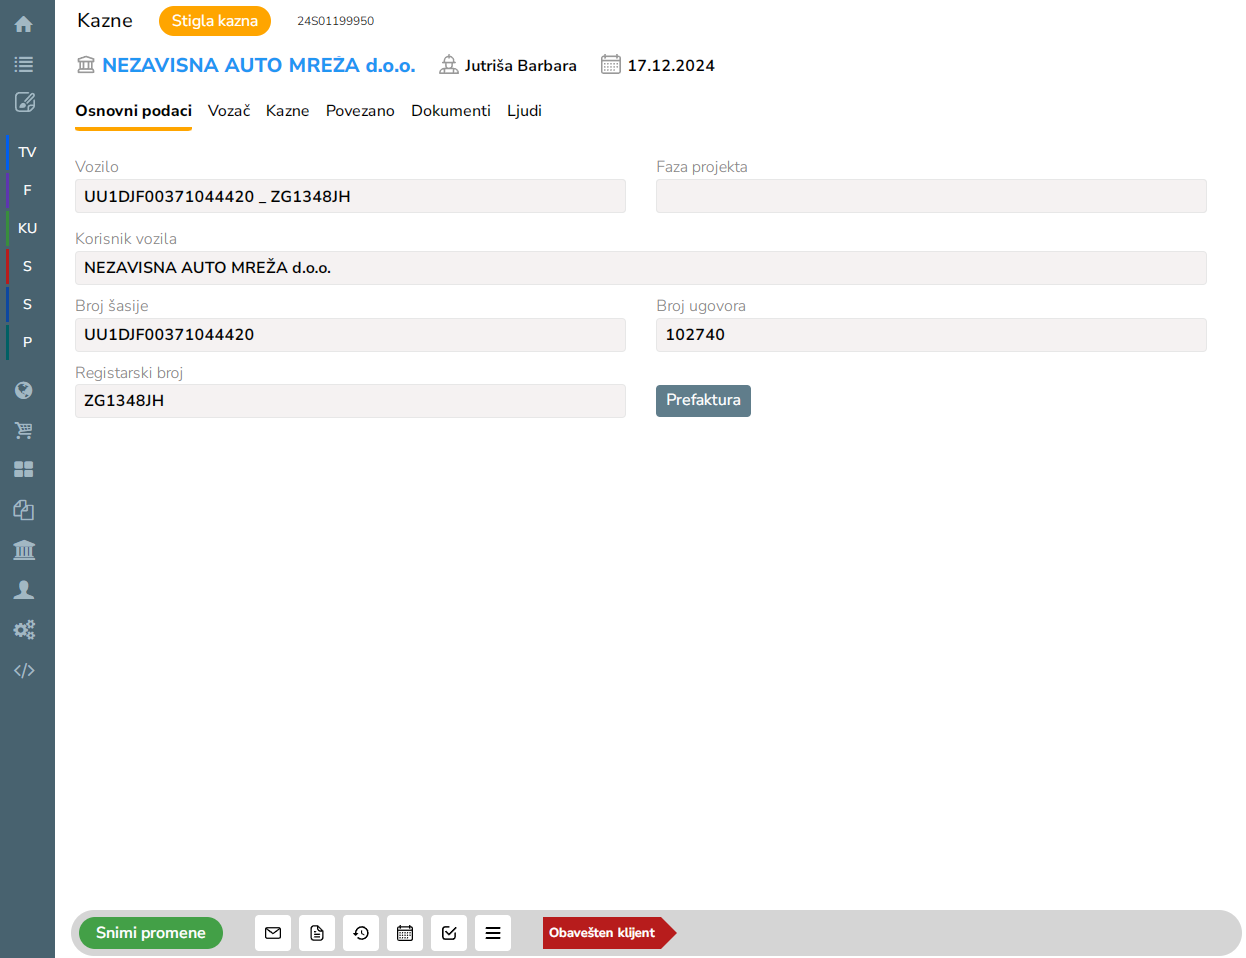Switch to the Kazne tab

(288, 111)
